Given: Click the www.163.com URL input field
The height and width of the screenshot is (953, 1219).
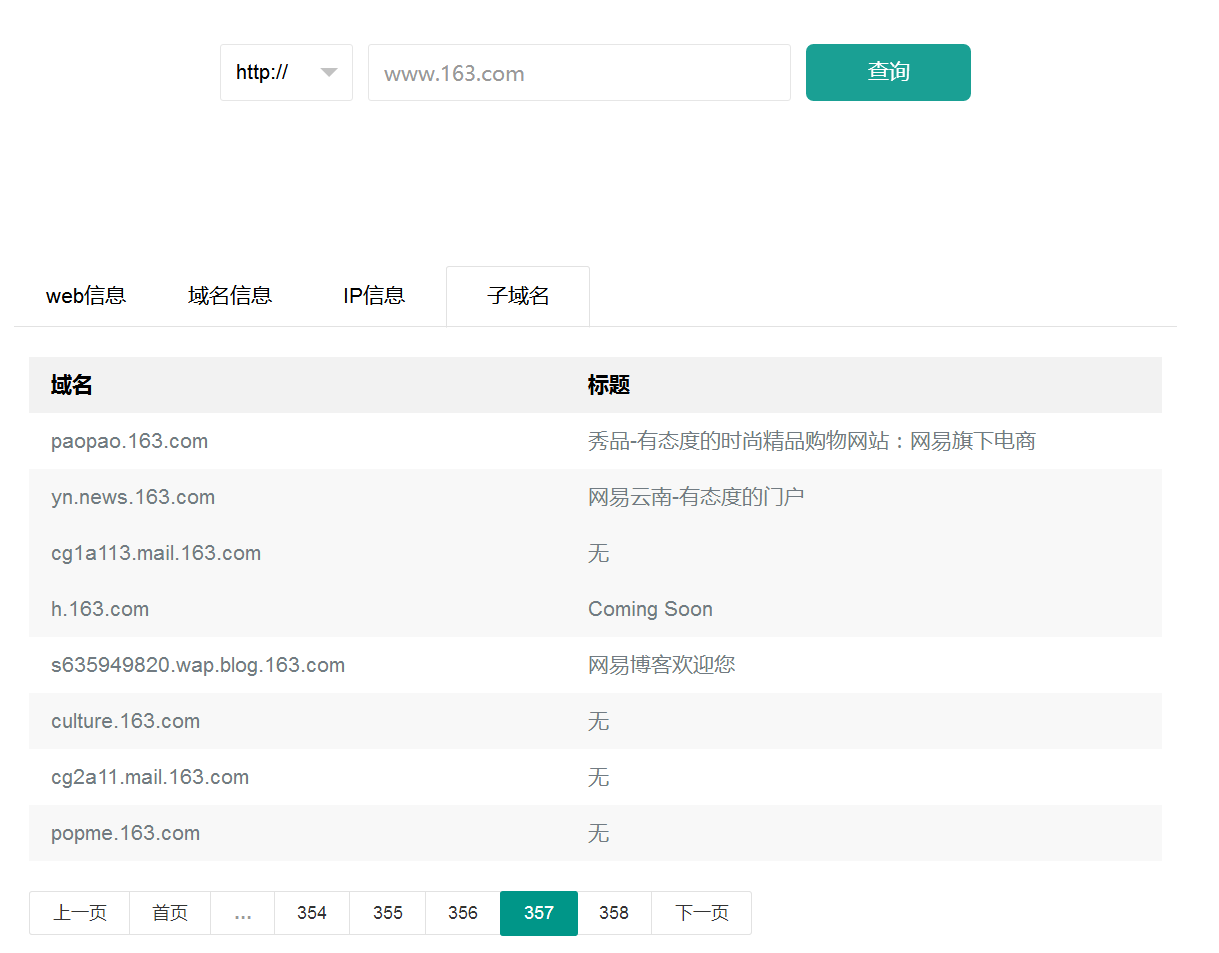Looking at the screenshot, I should 579,72.
